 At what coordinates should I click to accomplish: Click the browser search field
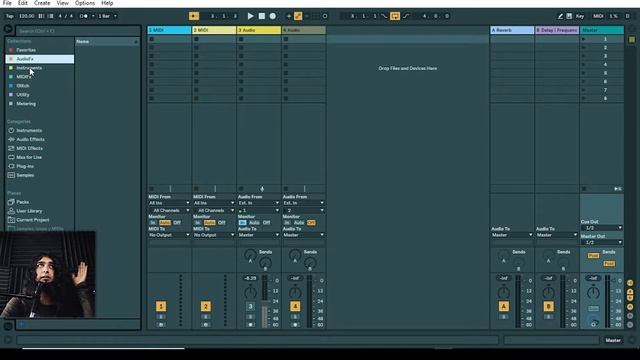click(78, 31)
